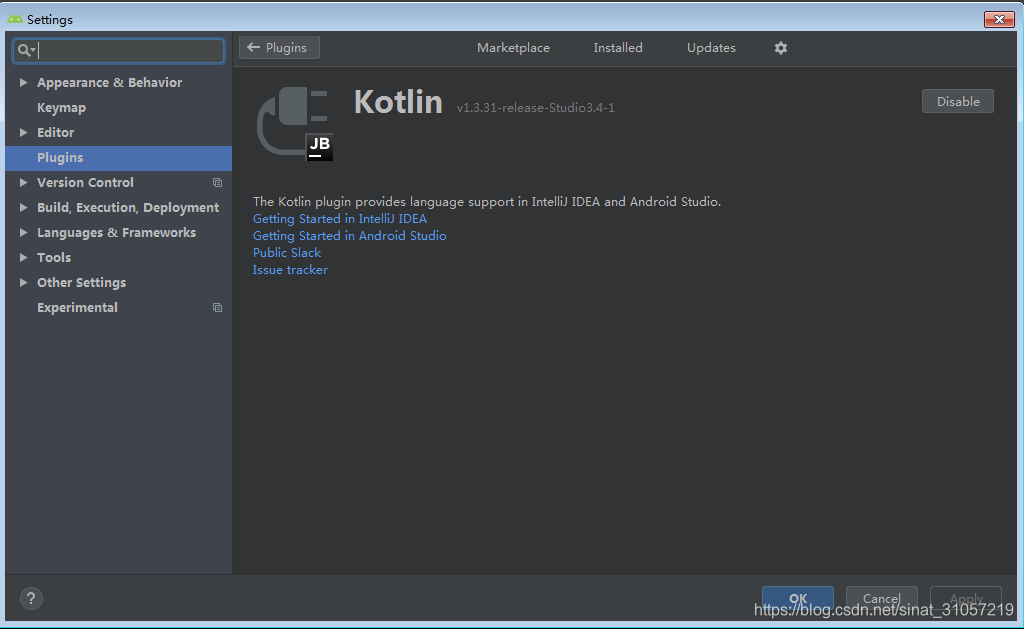Click the Kotlin plugin description sentence

tap(487, 202)
